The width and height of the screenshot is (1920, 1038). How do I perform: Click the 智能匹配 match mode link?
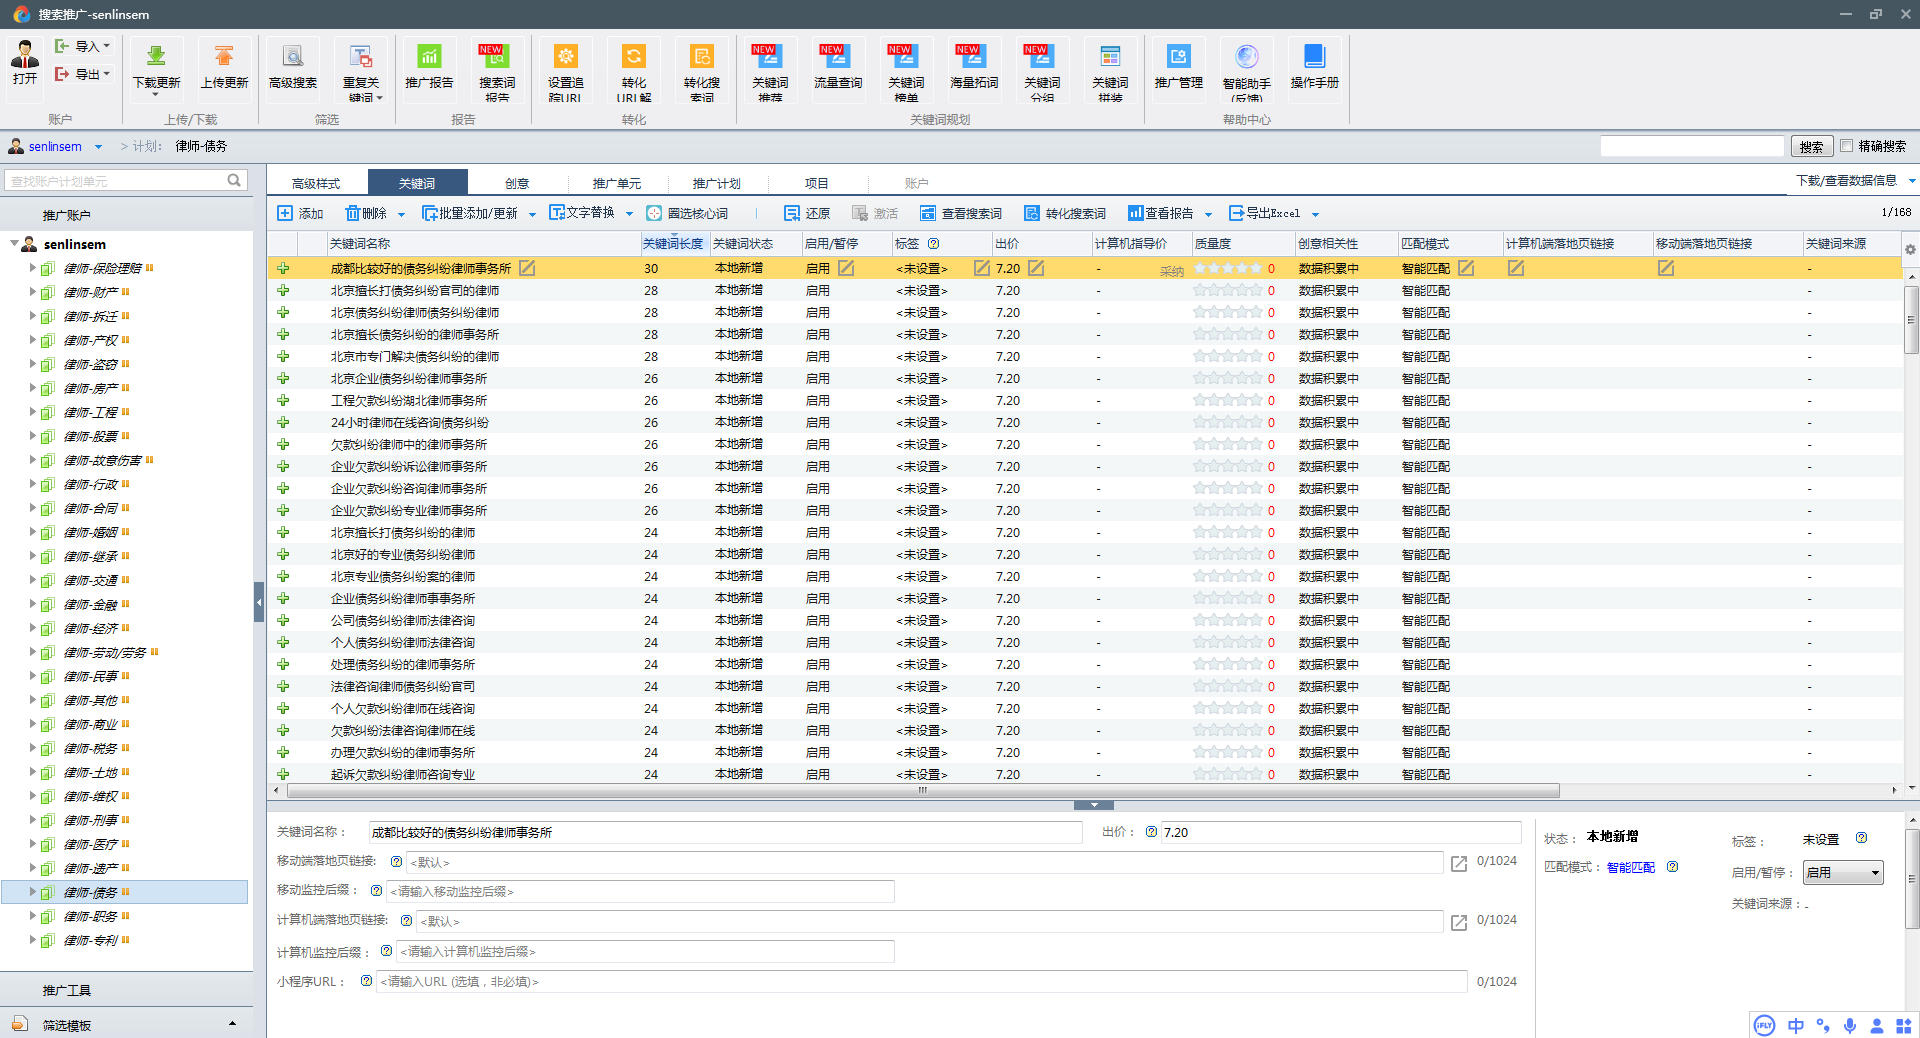tap(1630, 867)
